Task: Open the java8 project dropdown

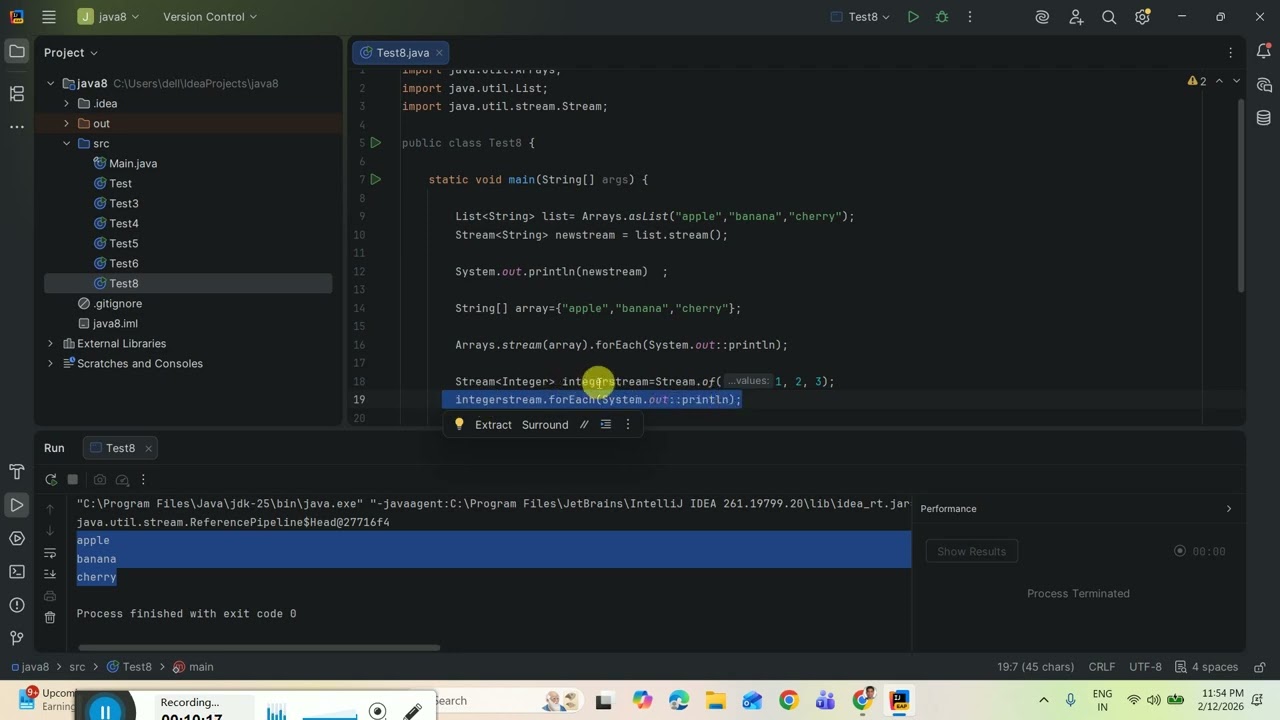Action: pos(109,17)
